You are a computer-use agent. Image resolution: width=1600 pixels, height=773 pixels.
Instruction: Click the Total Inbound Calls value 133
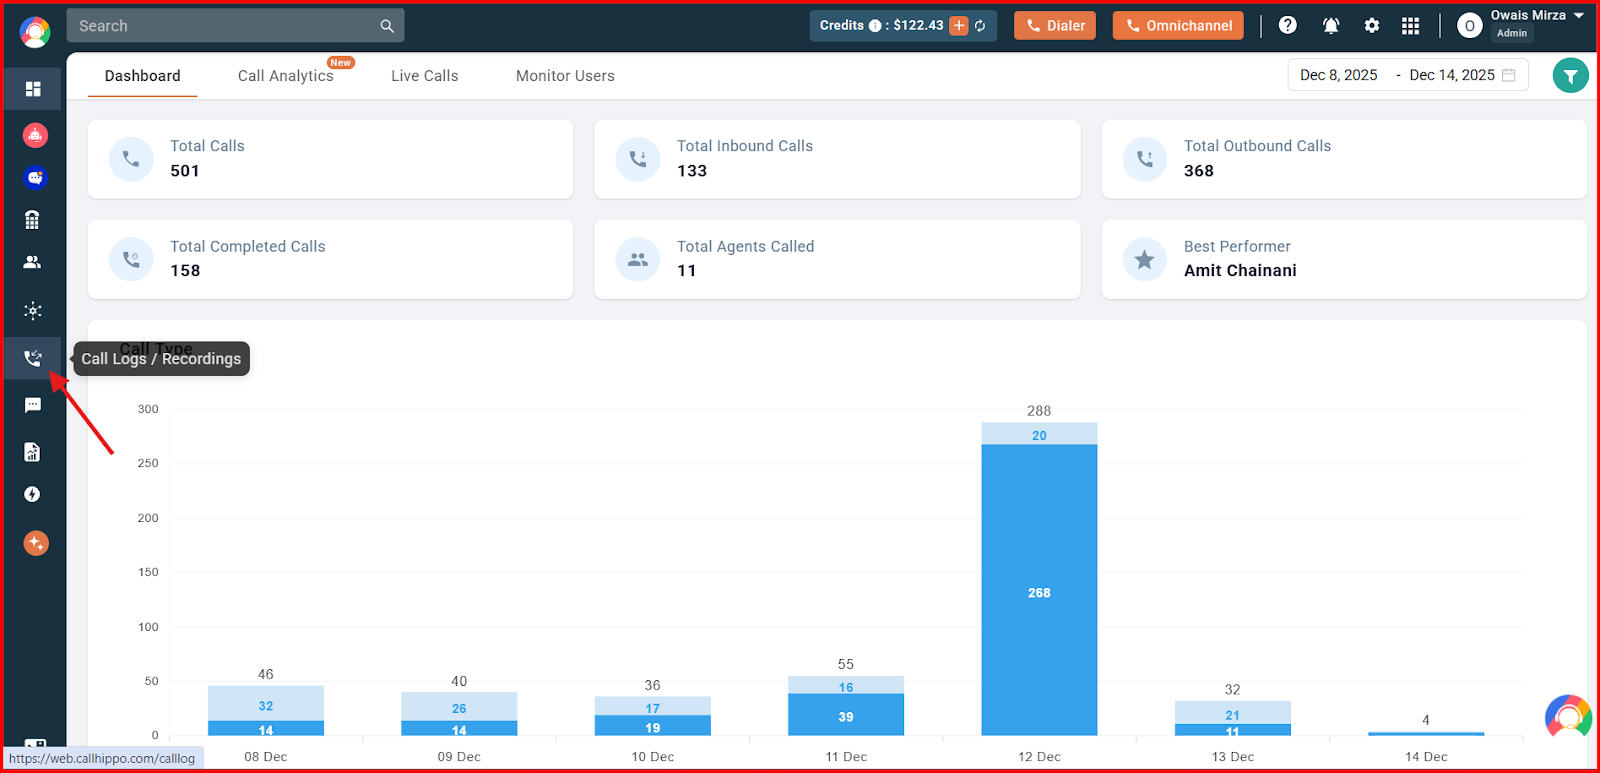692,171
